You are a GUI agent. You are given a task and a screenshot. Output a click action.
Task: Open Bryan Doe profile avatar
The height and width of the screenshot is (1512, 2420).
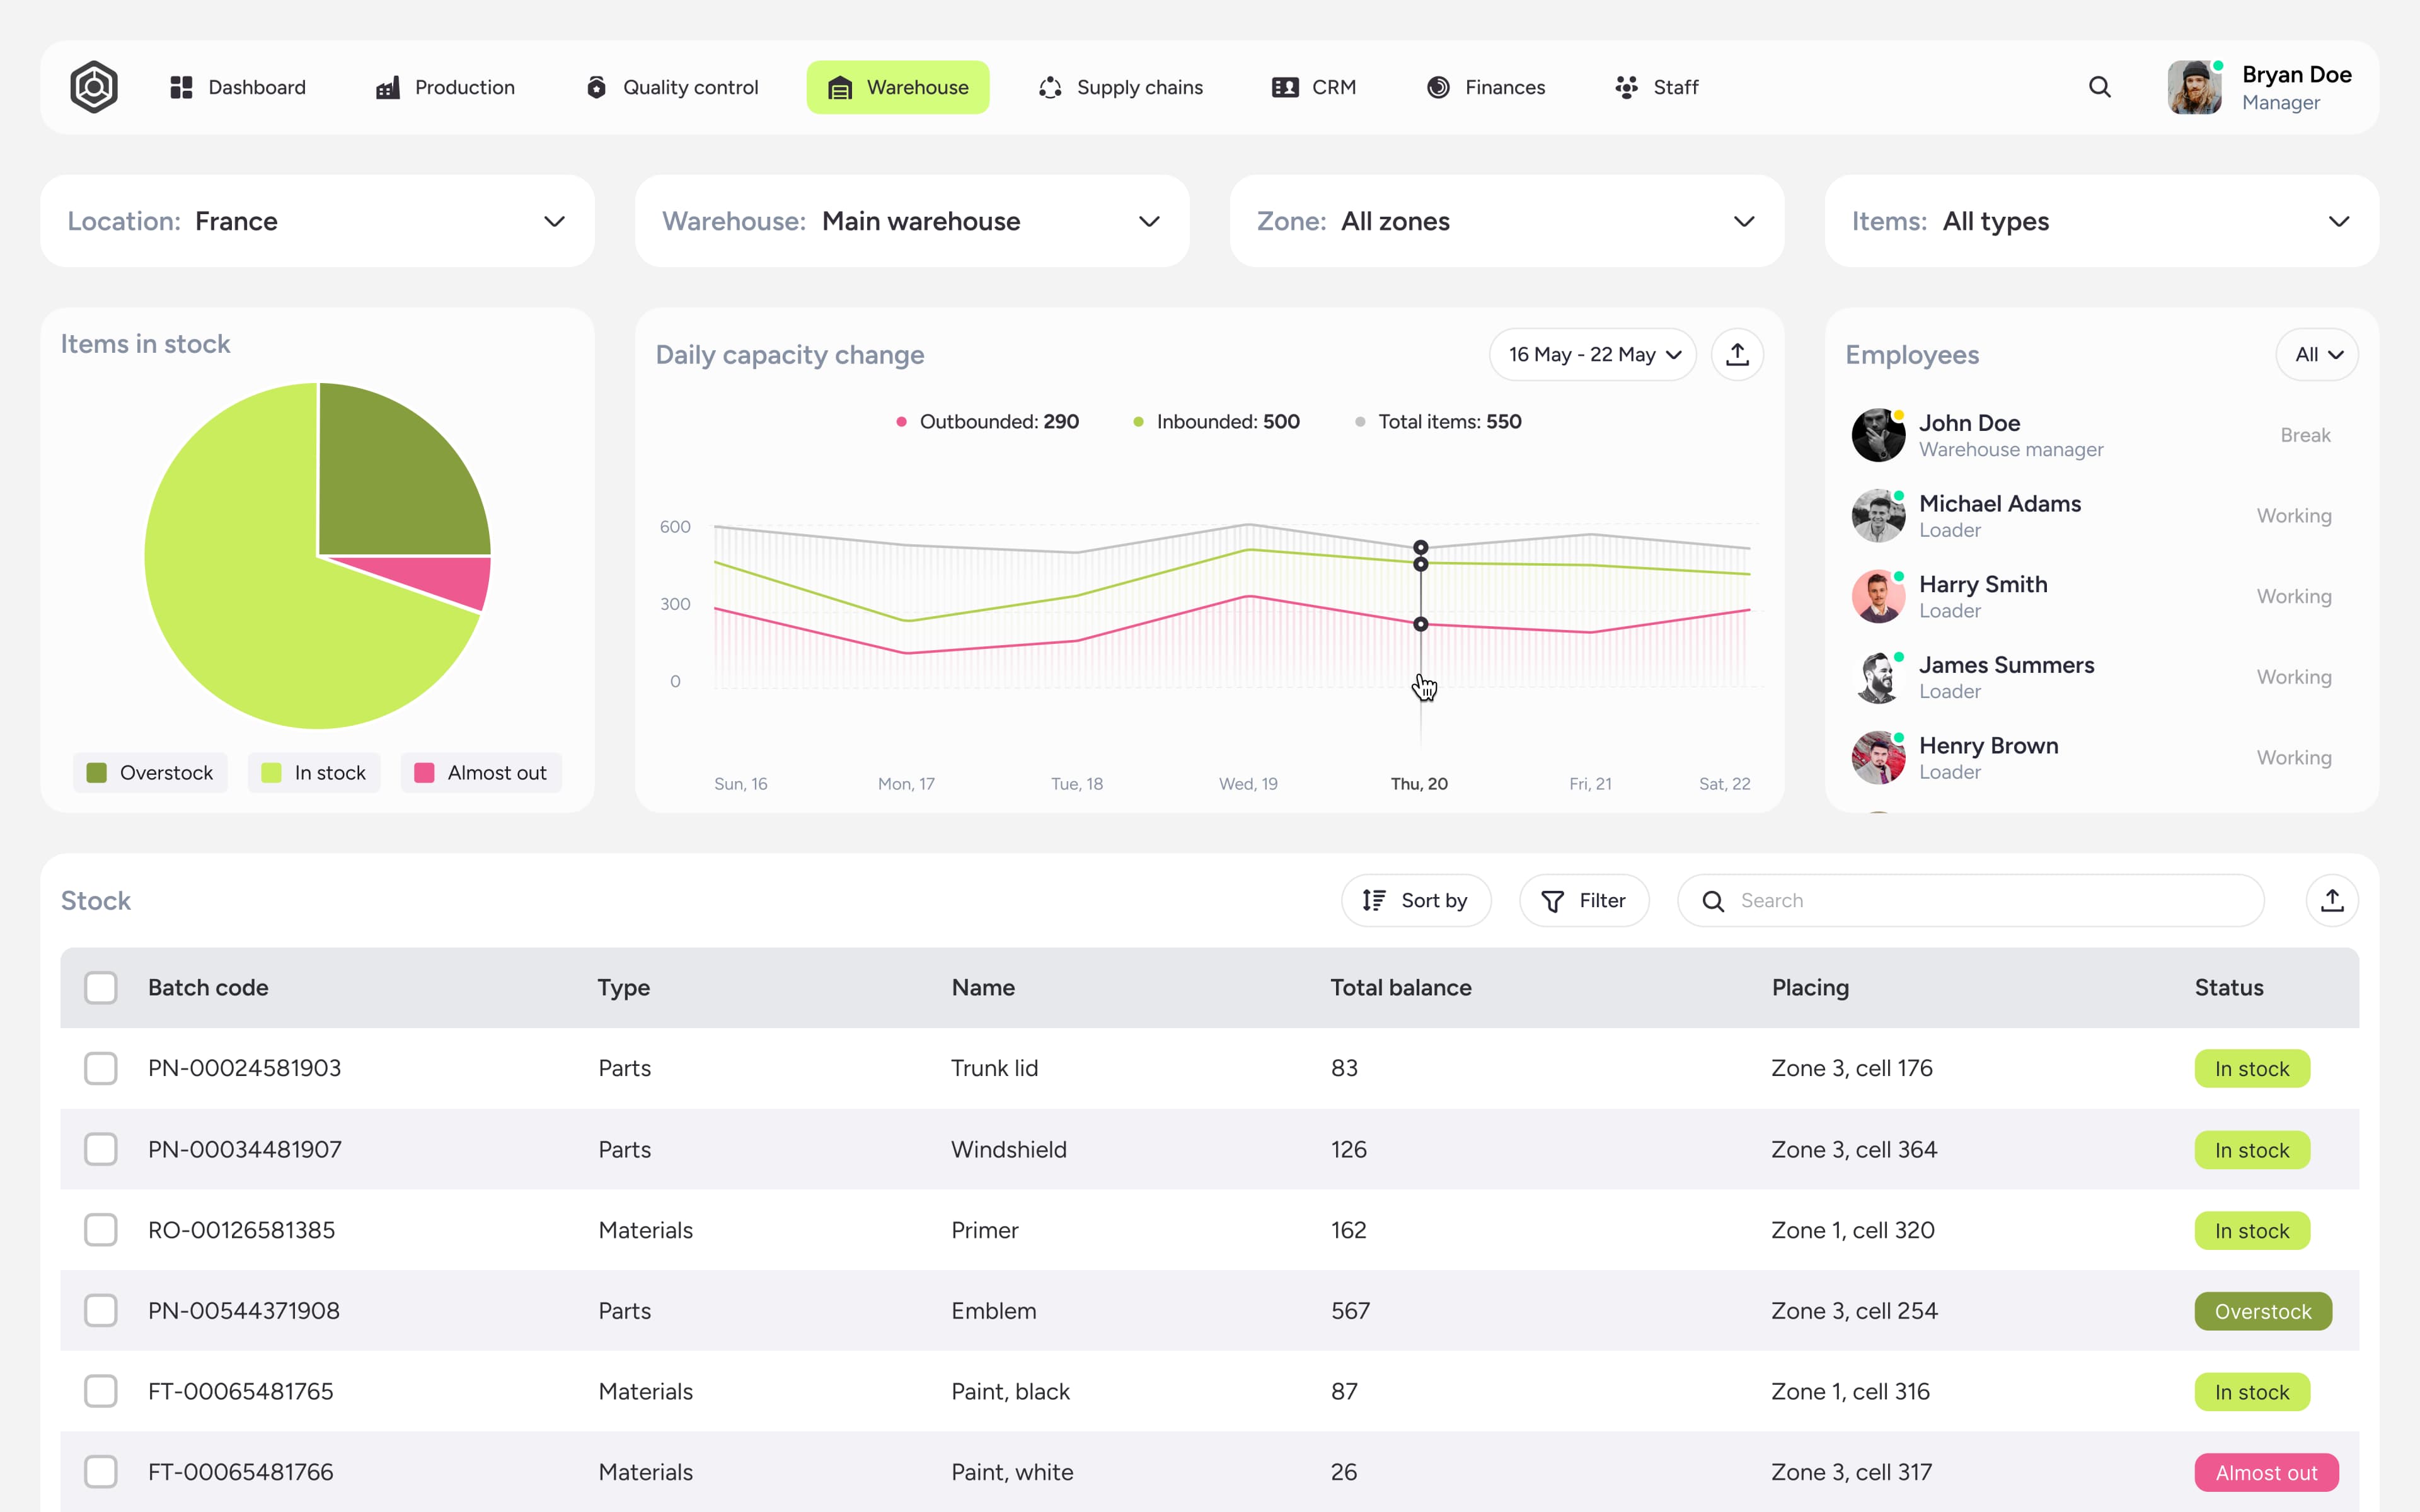click(x=2194, y=87)
